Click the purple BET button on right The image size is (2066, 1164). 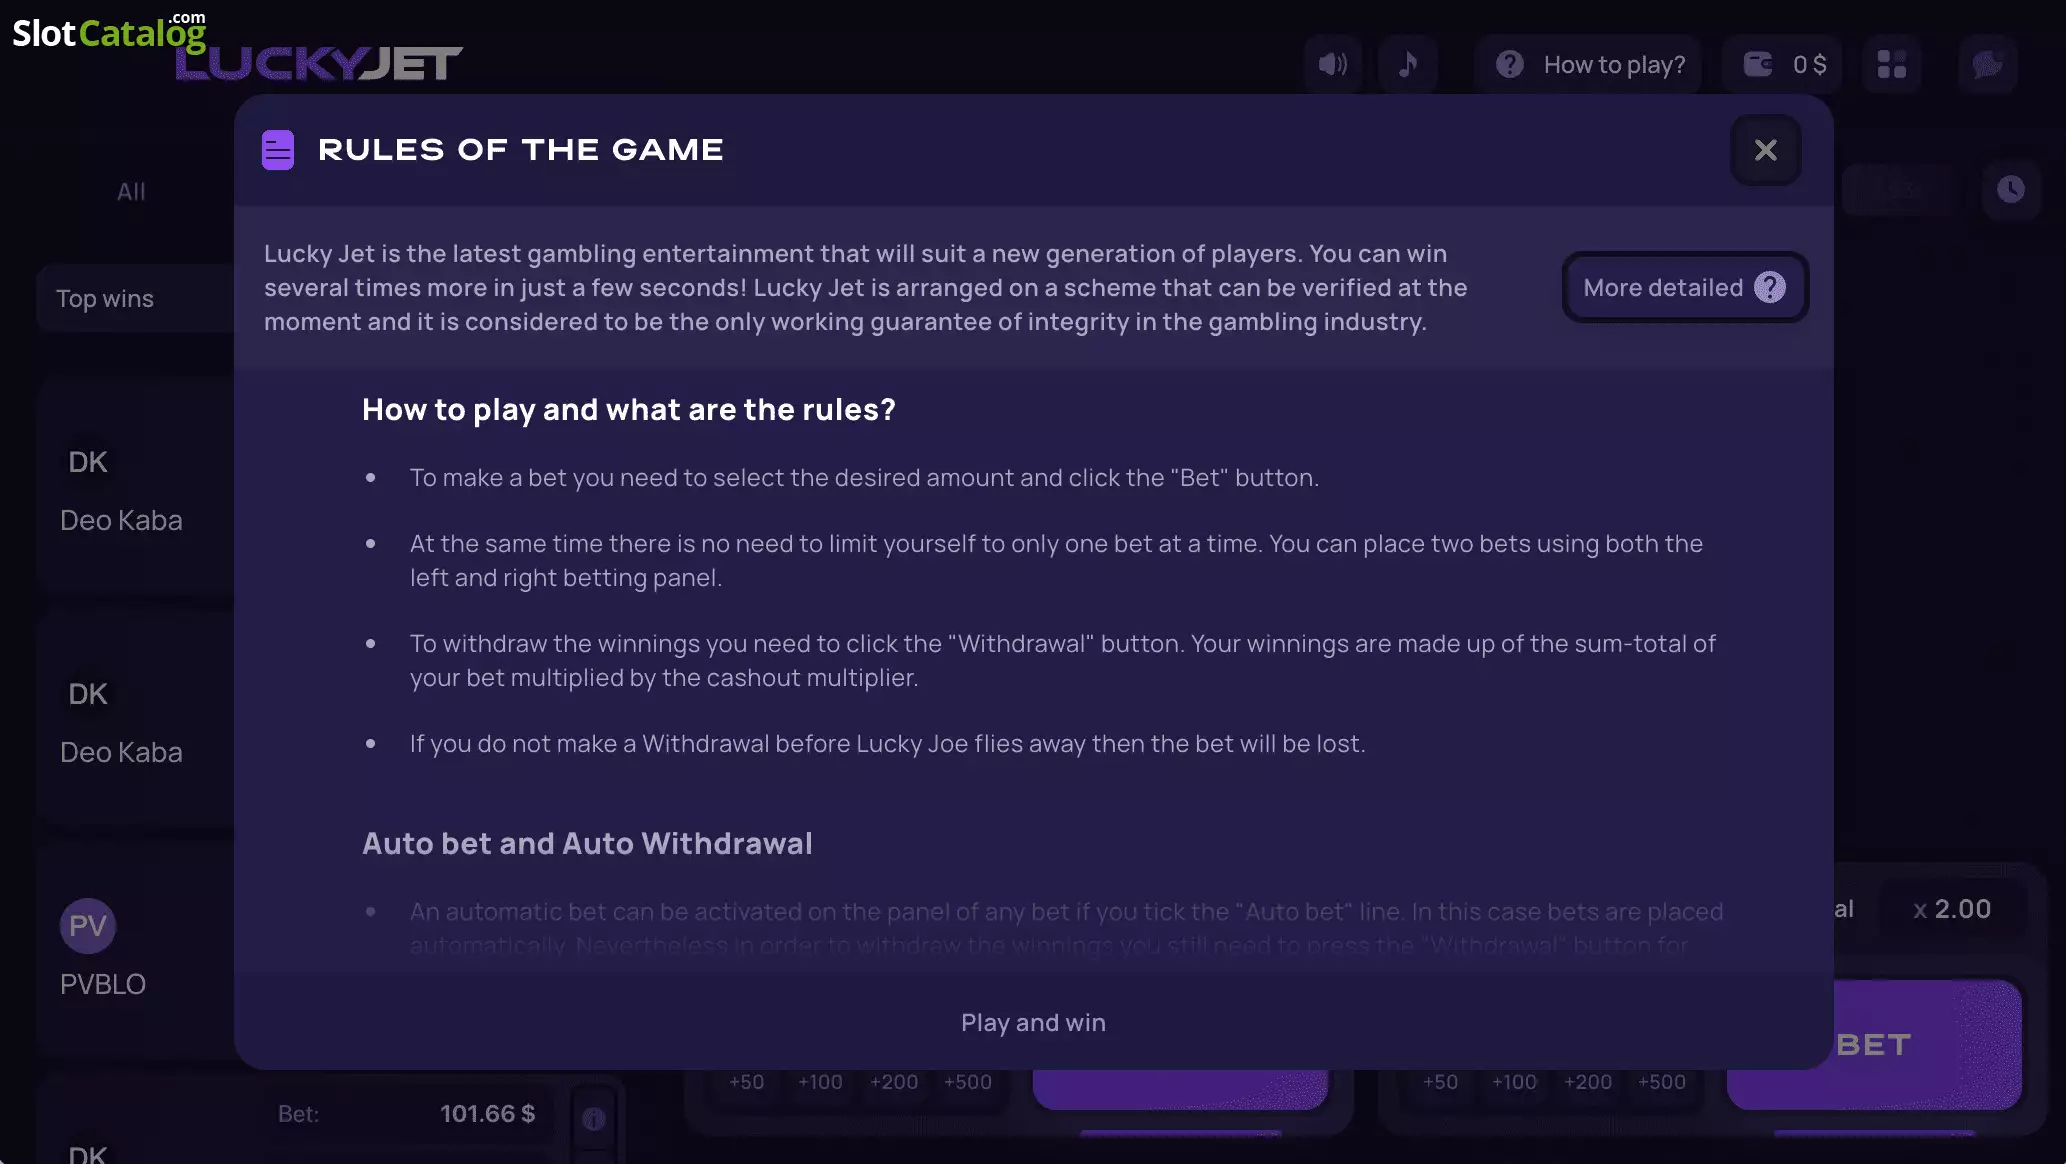pyautogui.click(x=1874, y=1045)
